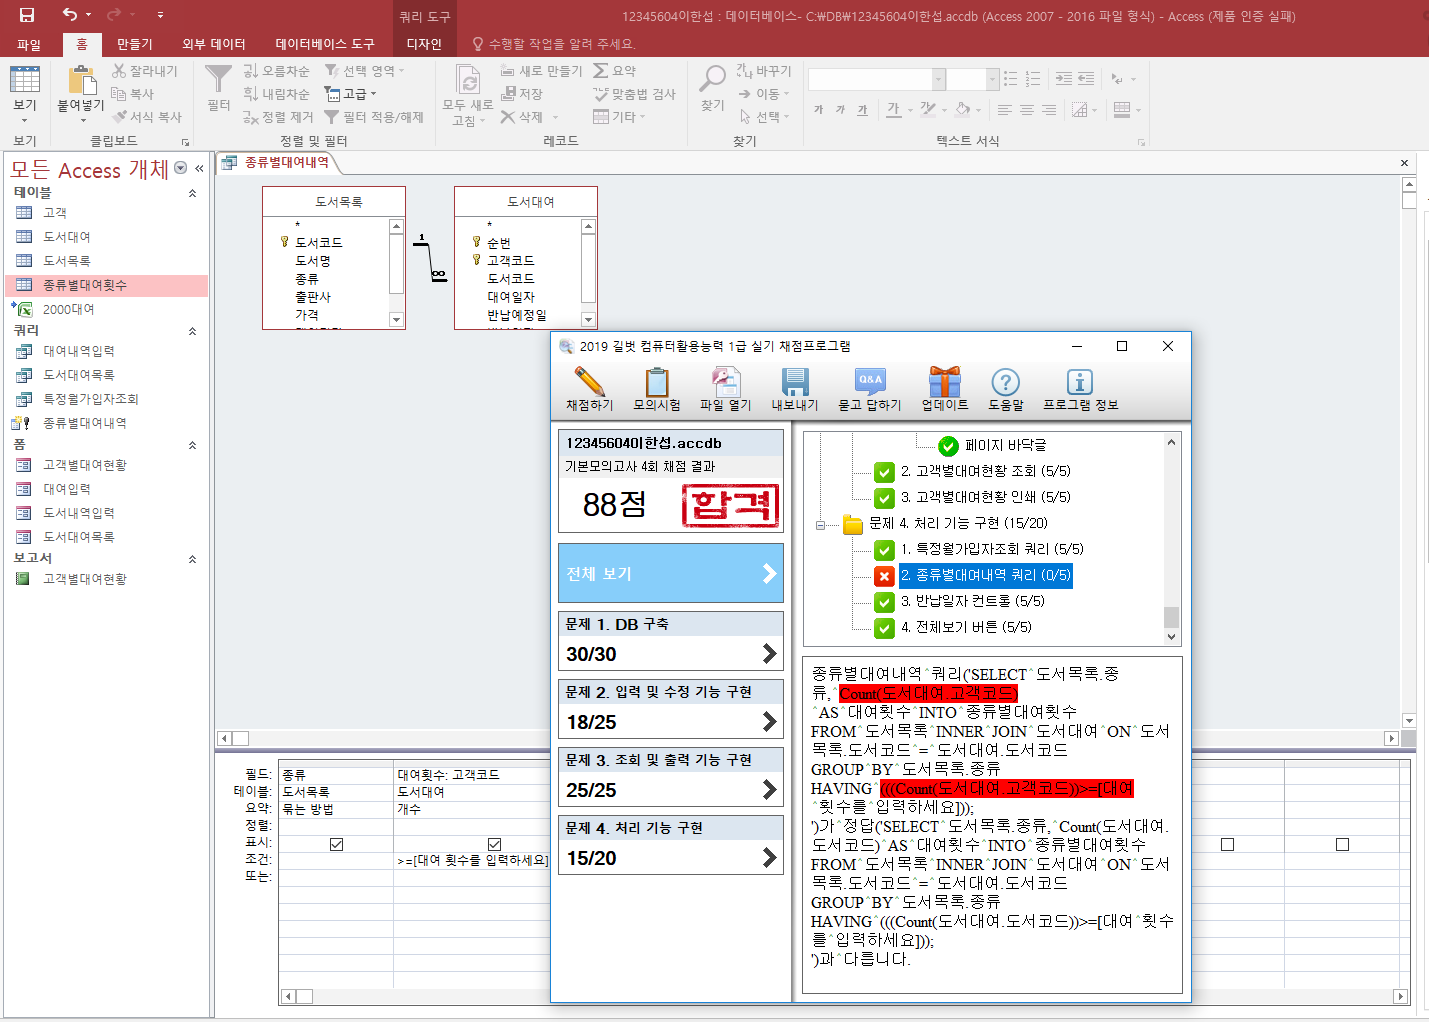Open 문제 2. 입력 및 수정 기능 구현 score
The height and width of the screenshot is (1022, 1429).
click(x=670, y=708)
